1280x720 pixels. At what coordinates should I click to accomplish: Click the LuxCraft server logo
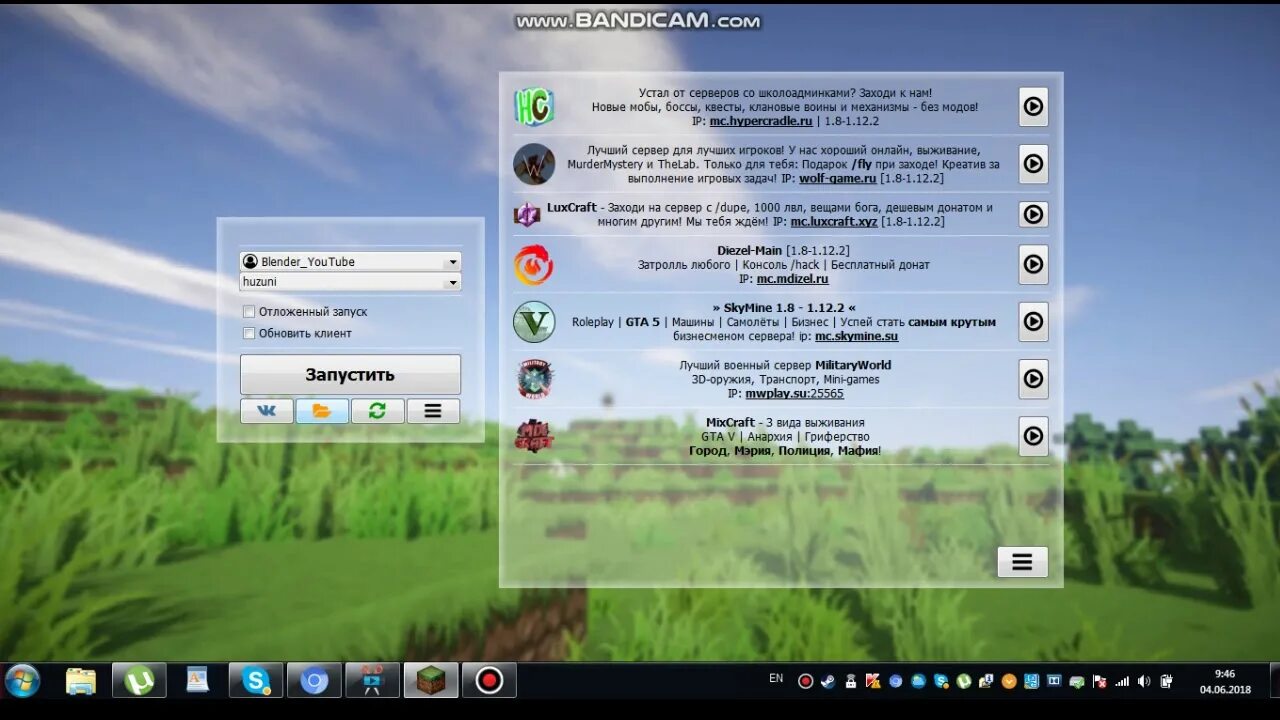point(527,214)
